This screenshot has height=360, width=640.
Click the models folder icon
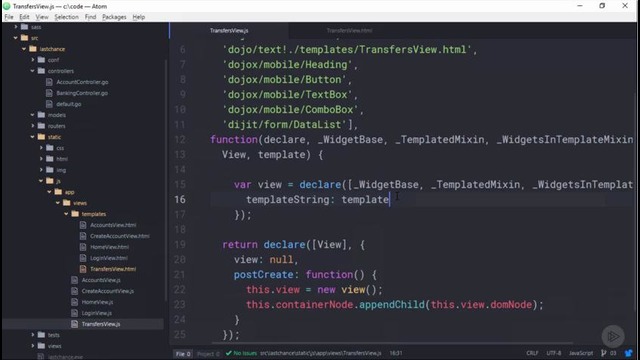[x=41, y=115]
